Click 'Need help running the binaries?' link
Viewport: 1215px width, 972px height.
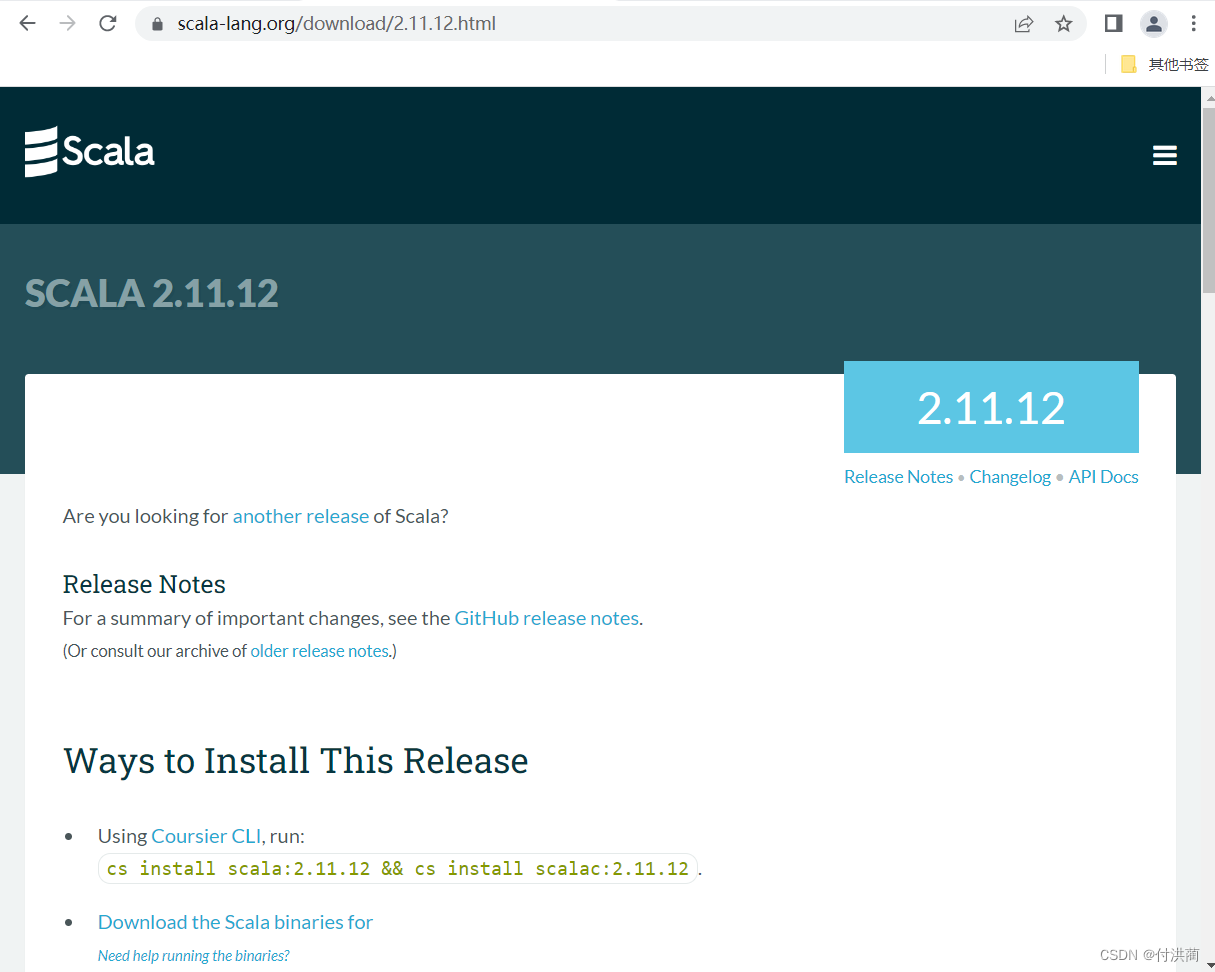pyautogui.click(x=193, y=956)
